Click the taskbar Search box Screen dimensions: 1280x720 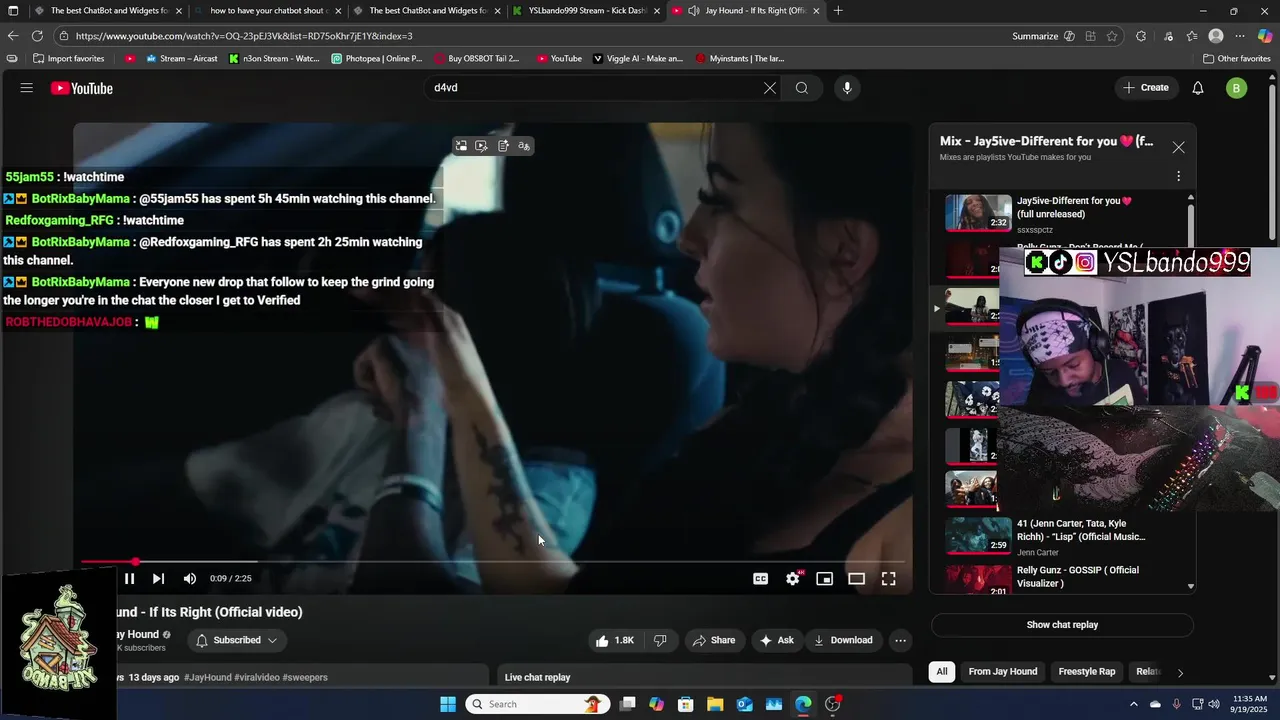[539, 704]
